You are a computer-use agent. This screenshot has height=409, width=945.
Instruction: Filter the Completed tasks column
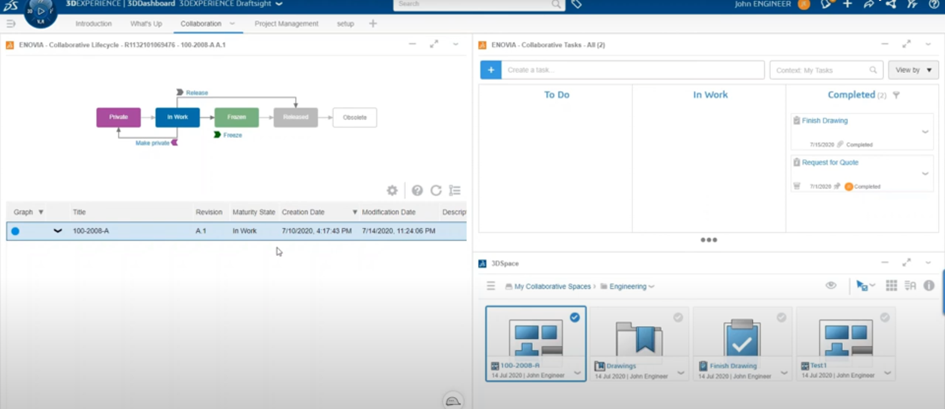(896, 95)
